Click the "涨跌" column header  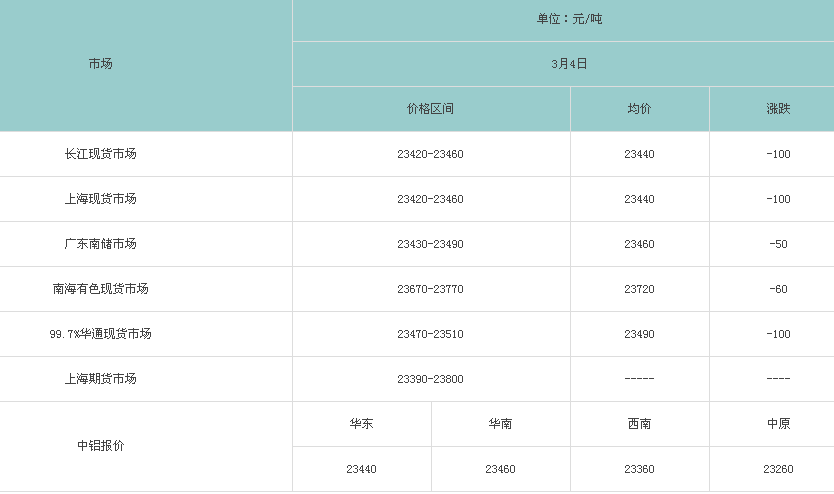[778, 109]
